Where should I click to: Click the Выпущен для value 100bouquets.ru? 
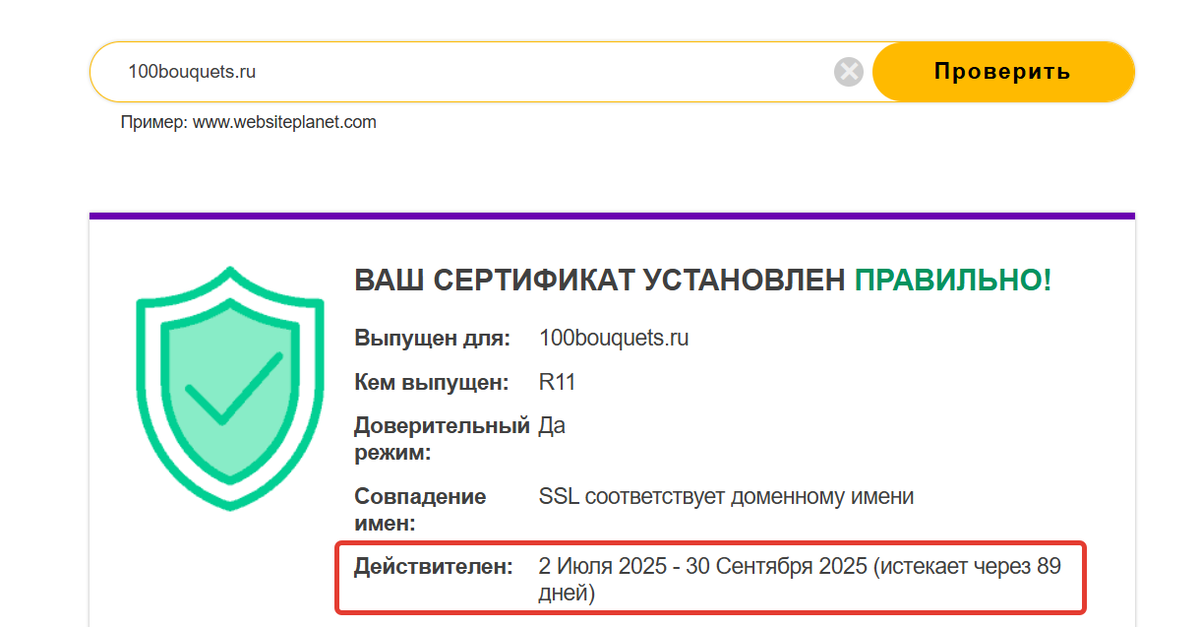(x=614, y=338)
